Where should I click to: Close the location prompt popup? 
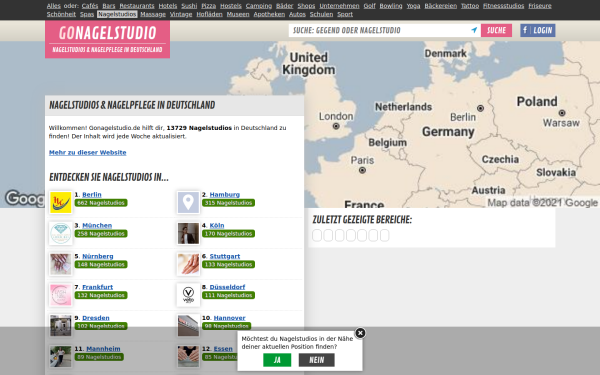[360, 333]
